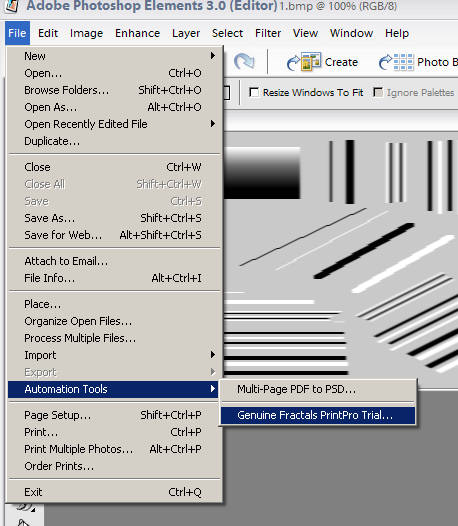Choose File Info... menu item
Viewport: 458px width, 526px height.
click(114, 278)
